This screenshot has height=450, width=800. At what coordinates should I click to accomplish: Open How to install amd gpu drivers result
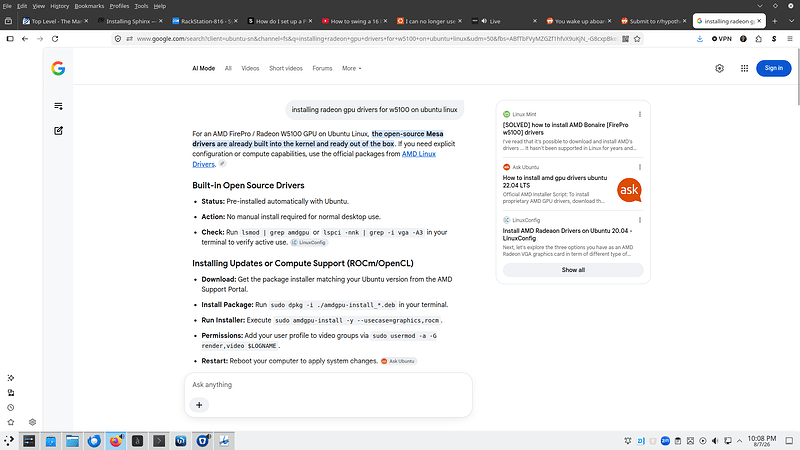(555, 182)
